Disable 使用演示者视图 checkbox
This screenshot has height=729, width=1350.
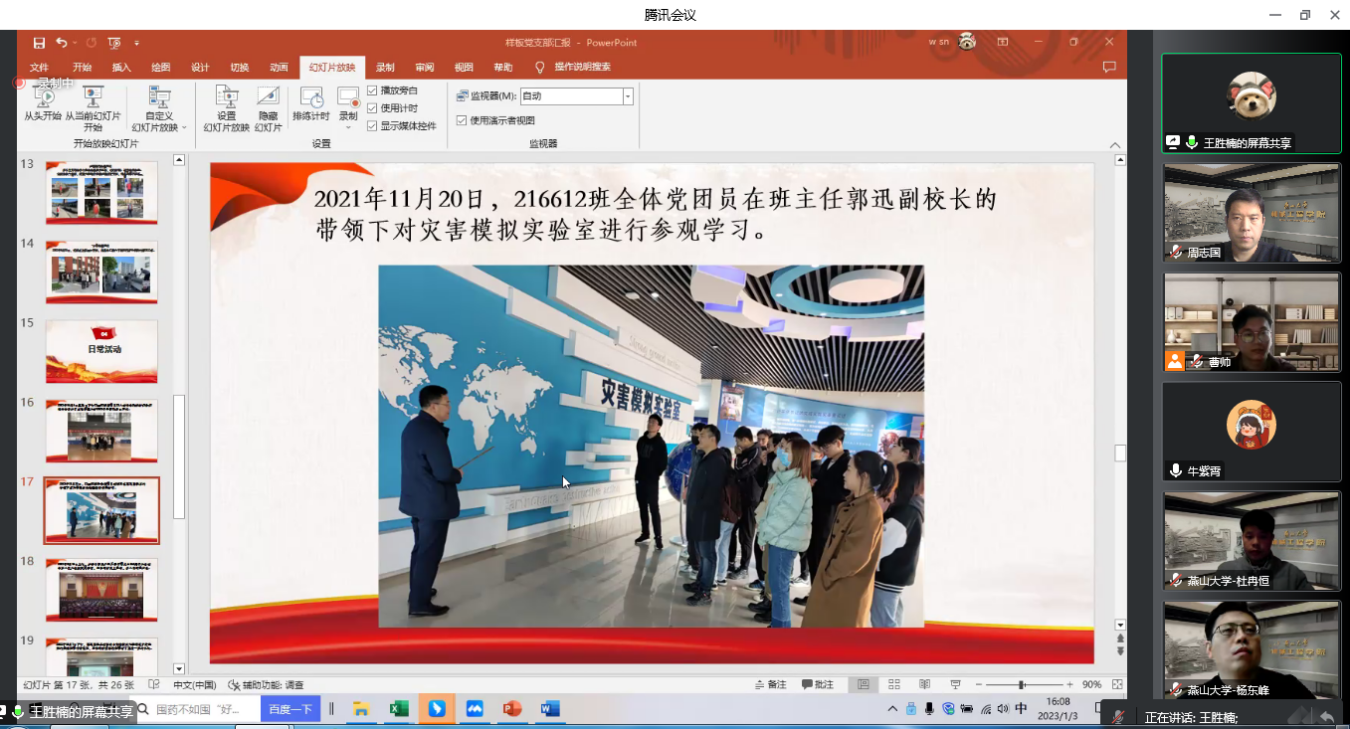[x=462, y=120]
